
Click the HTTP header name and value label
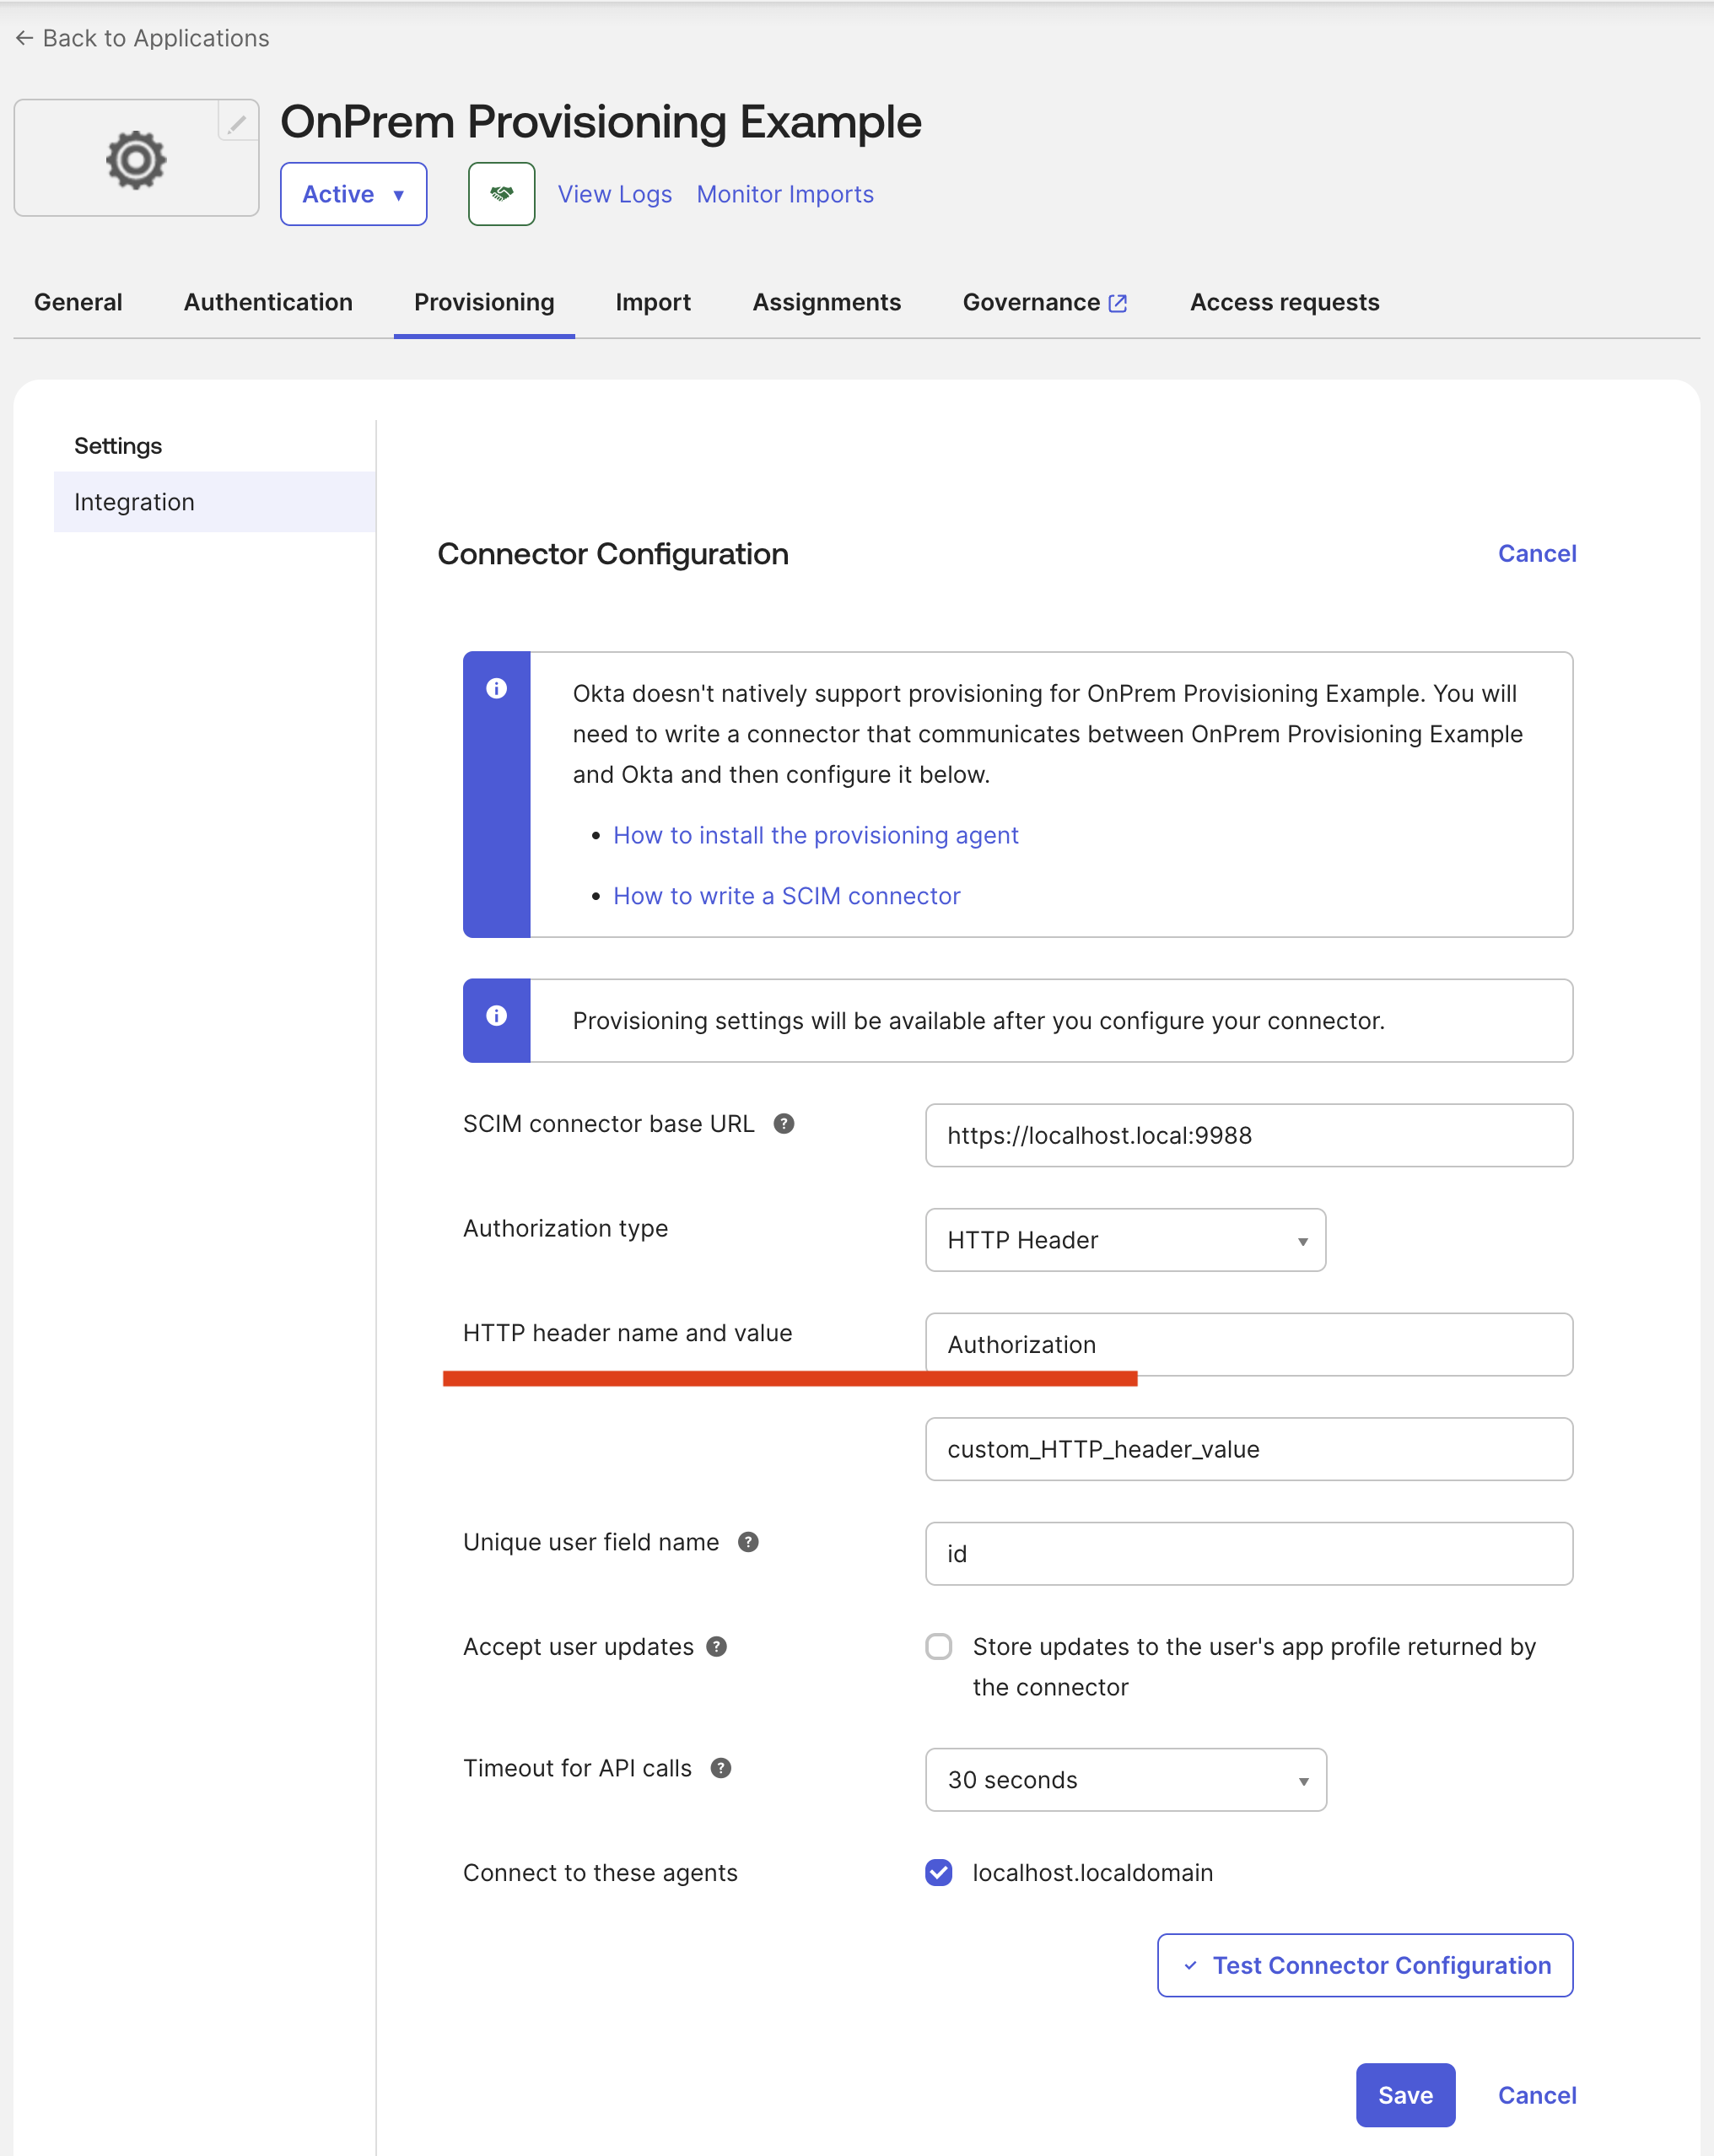627,1333
